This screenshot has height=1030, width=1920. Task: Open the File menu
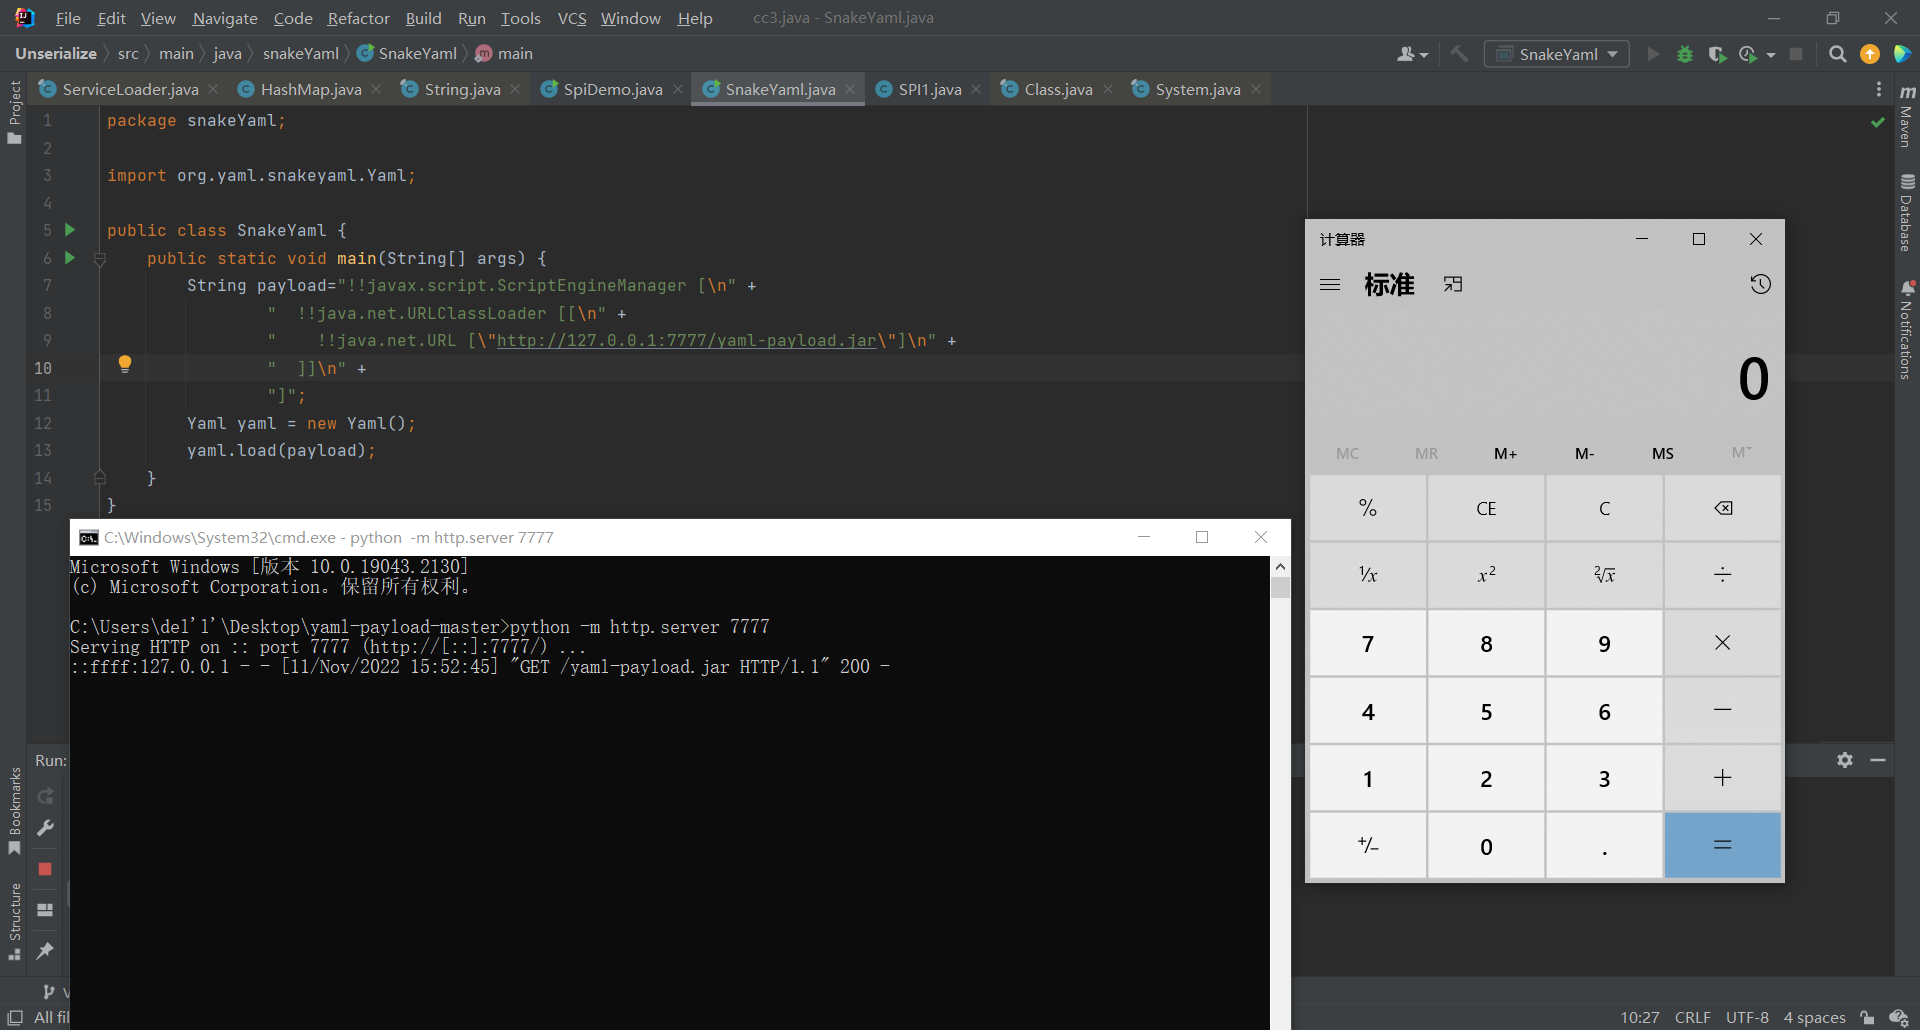pyautogui.click(x=68, y=18)
